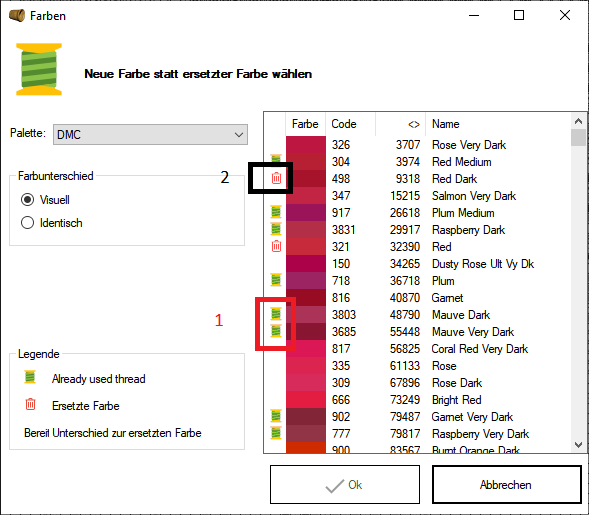This screenshot has width=589, height=515.
Task: Click the used-thread spool icon for 718 Plum
Action: [276, 280]
